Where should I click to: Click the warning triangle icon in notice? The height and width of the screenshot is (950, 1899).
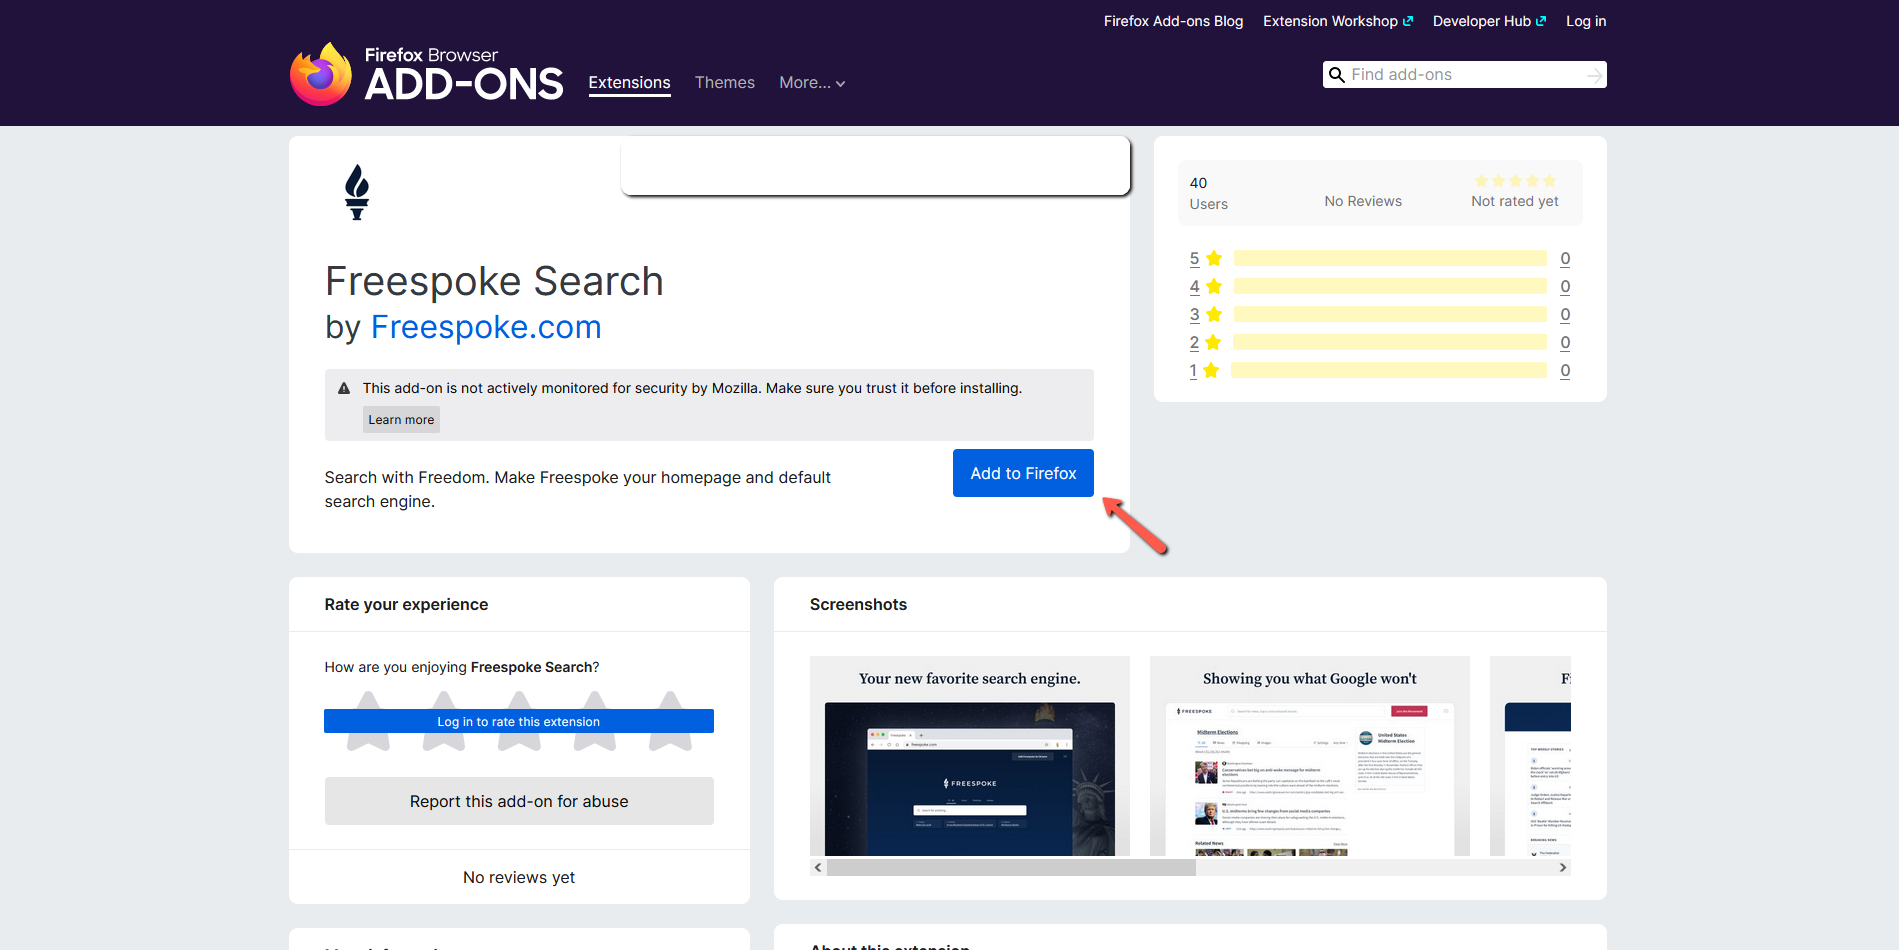click(x=344, y=388)
